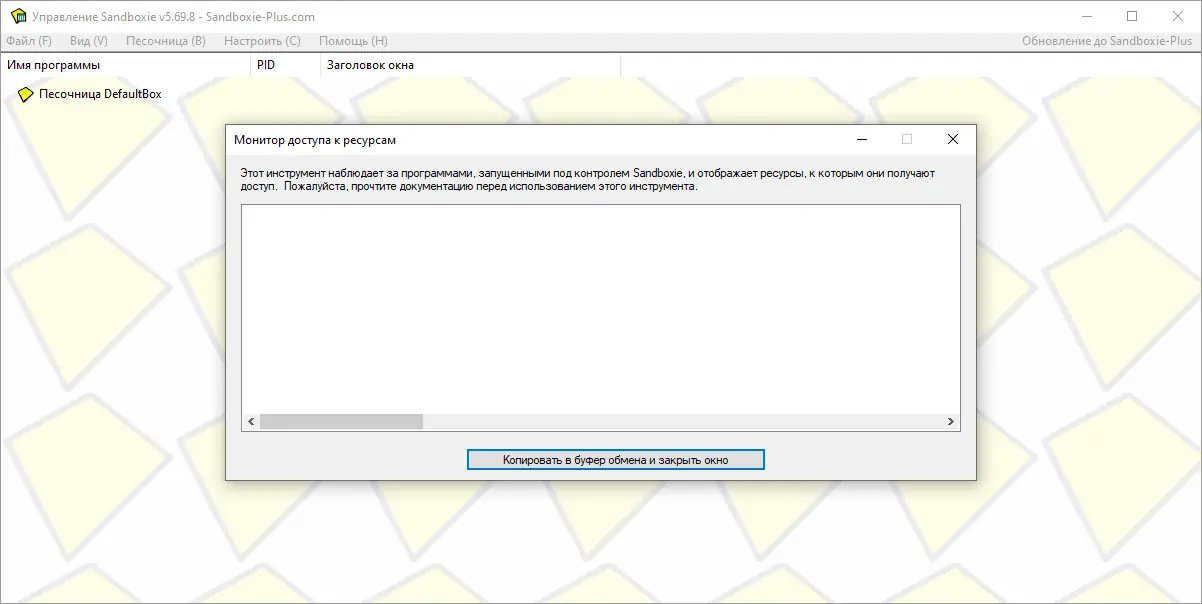The image size is (1202, 604).
Task: Click the PID column header
Action: [285, 65]
